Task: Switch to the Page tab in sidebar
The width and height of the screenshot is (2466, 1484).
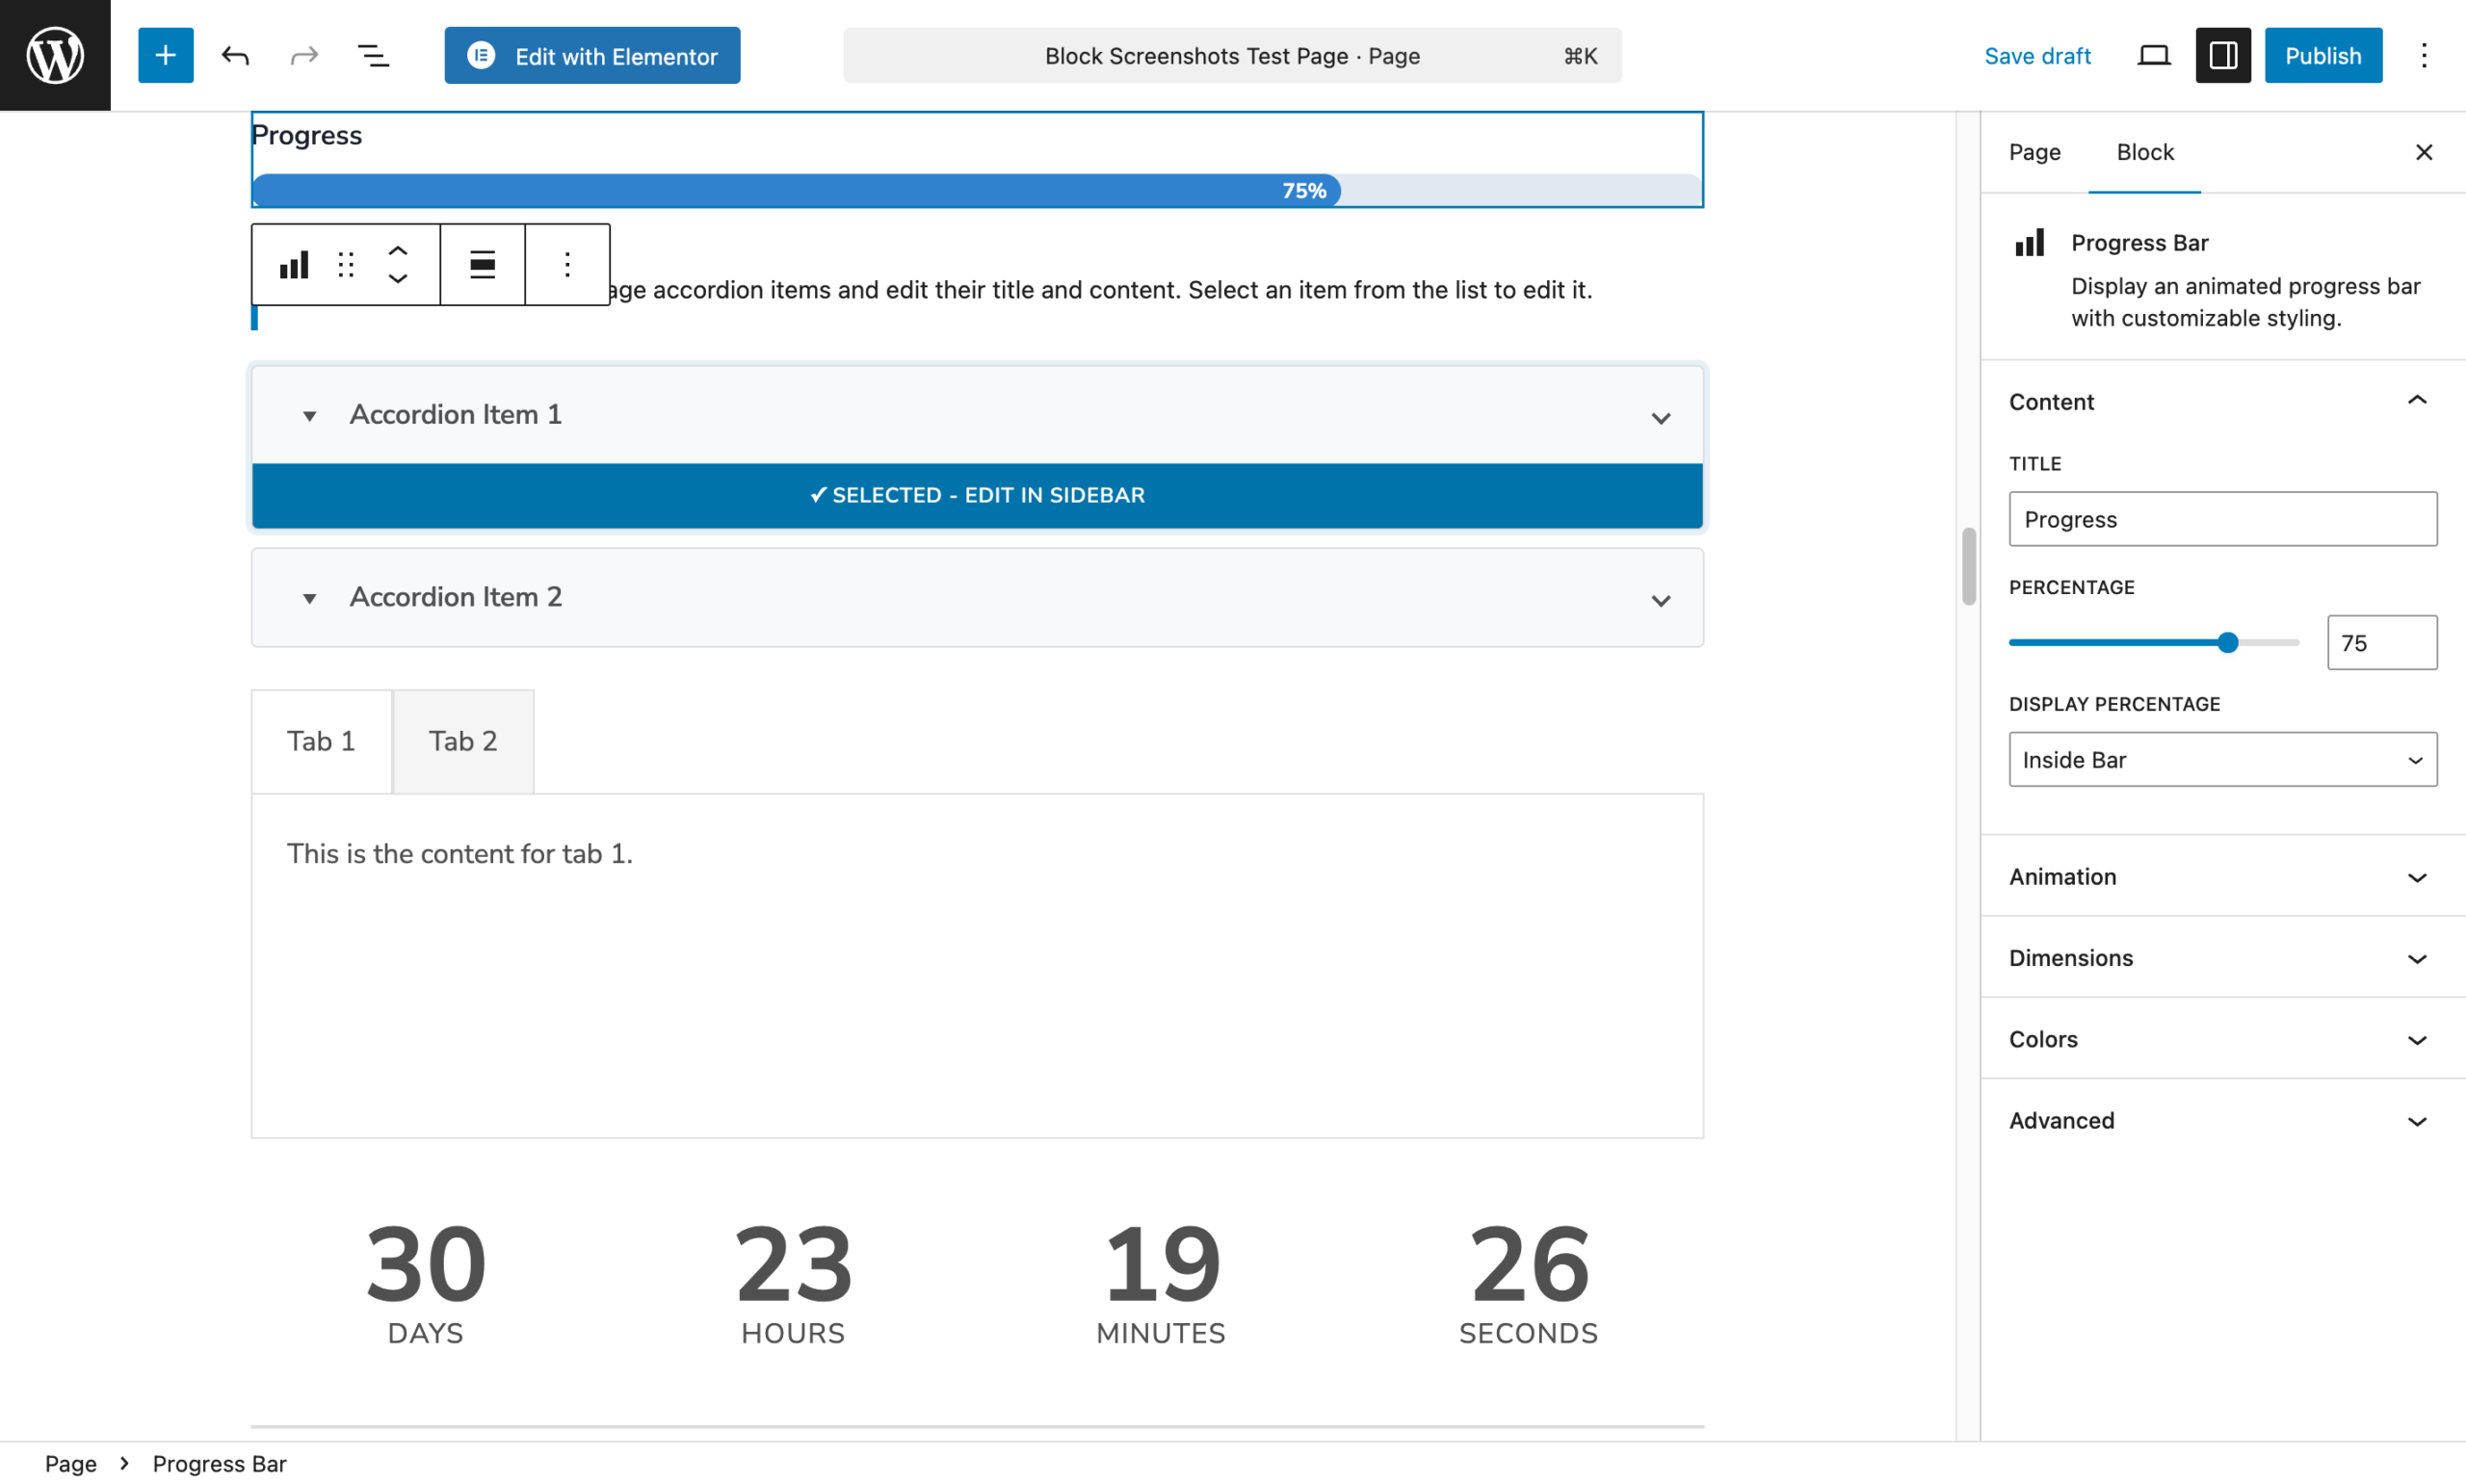Action: 2034,152
